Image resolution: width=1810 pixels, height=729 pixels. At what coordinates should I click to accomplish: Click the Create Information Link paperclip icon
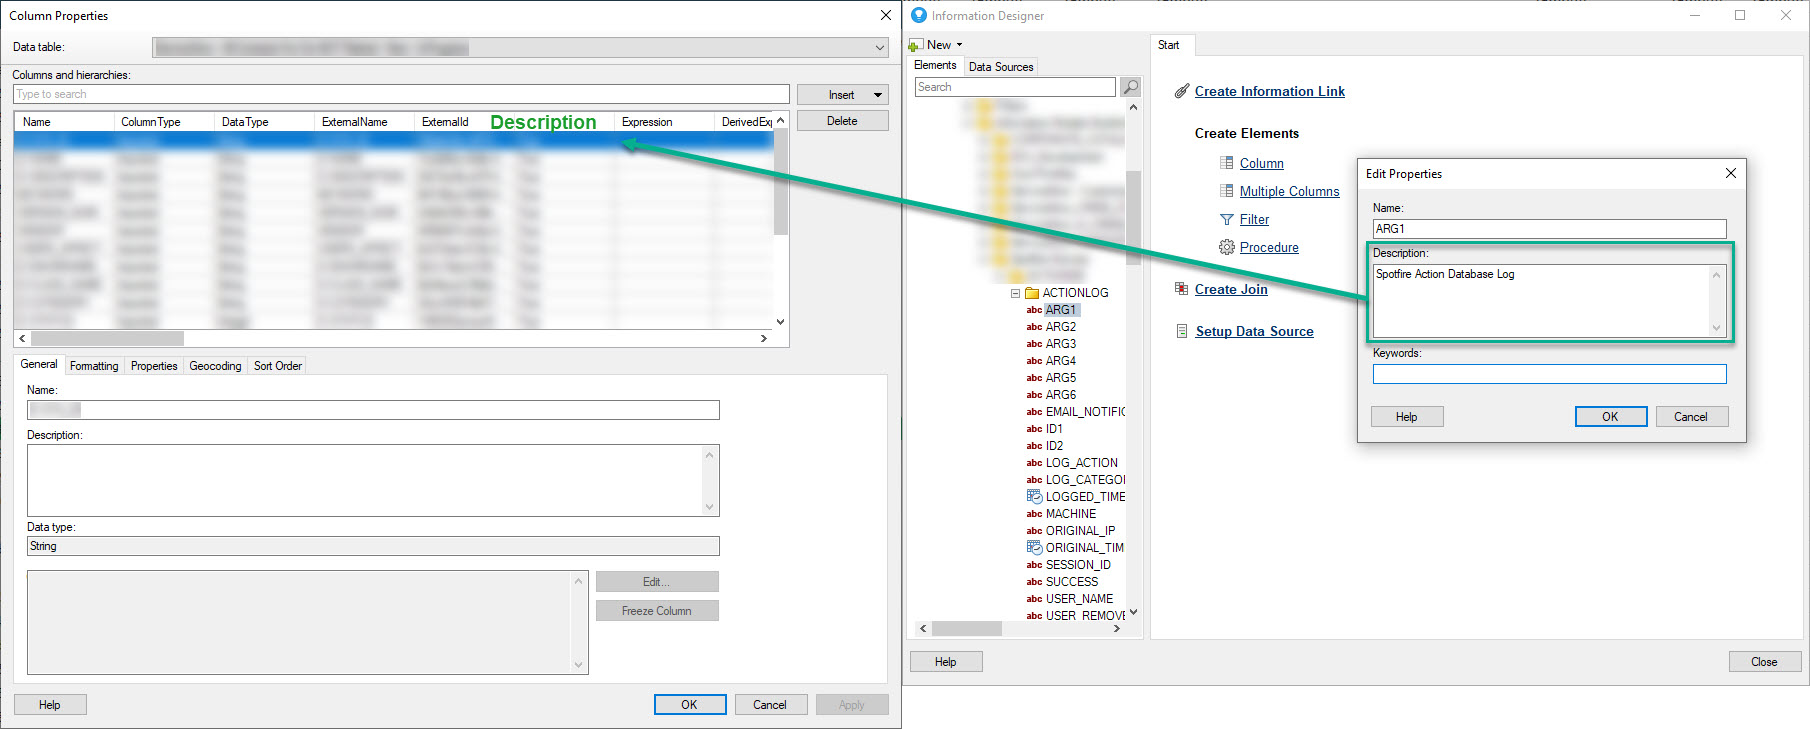coord(1182,91)
